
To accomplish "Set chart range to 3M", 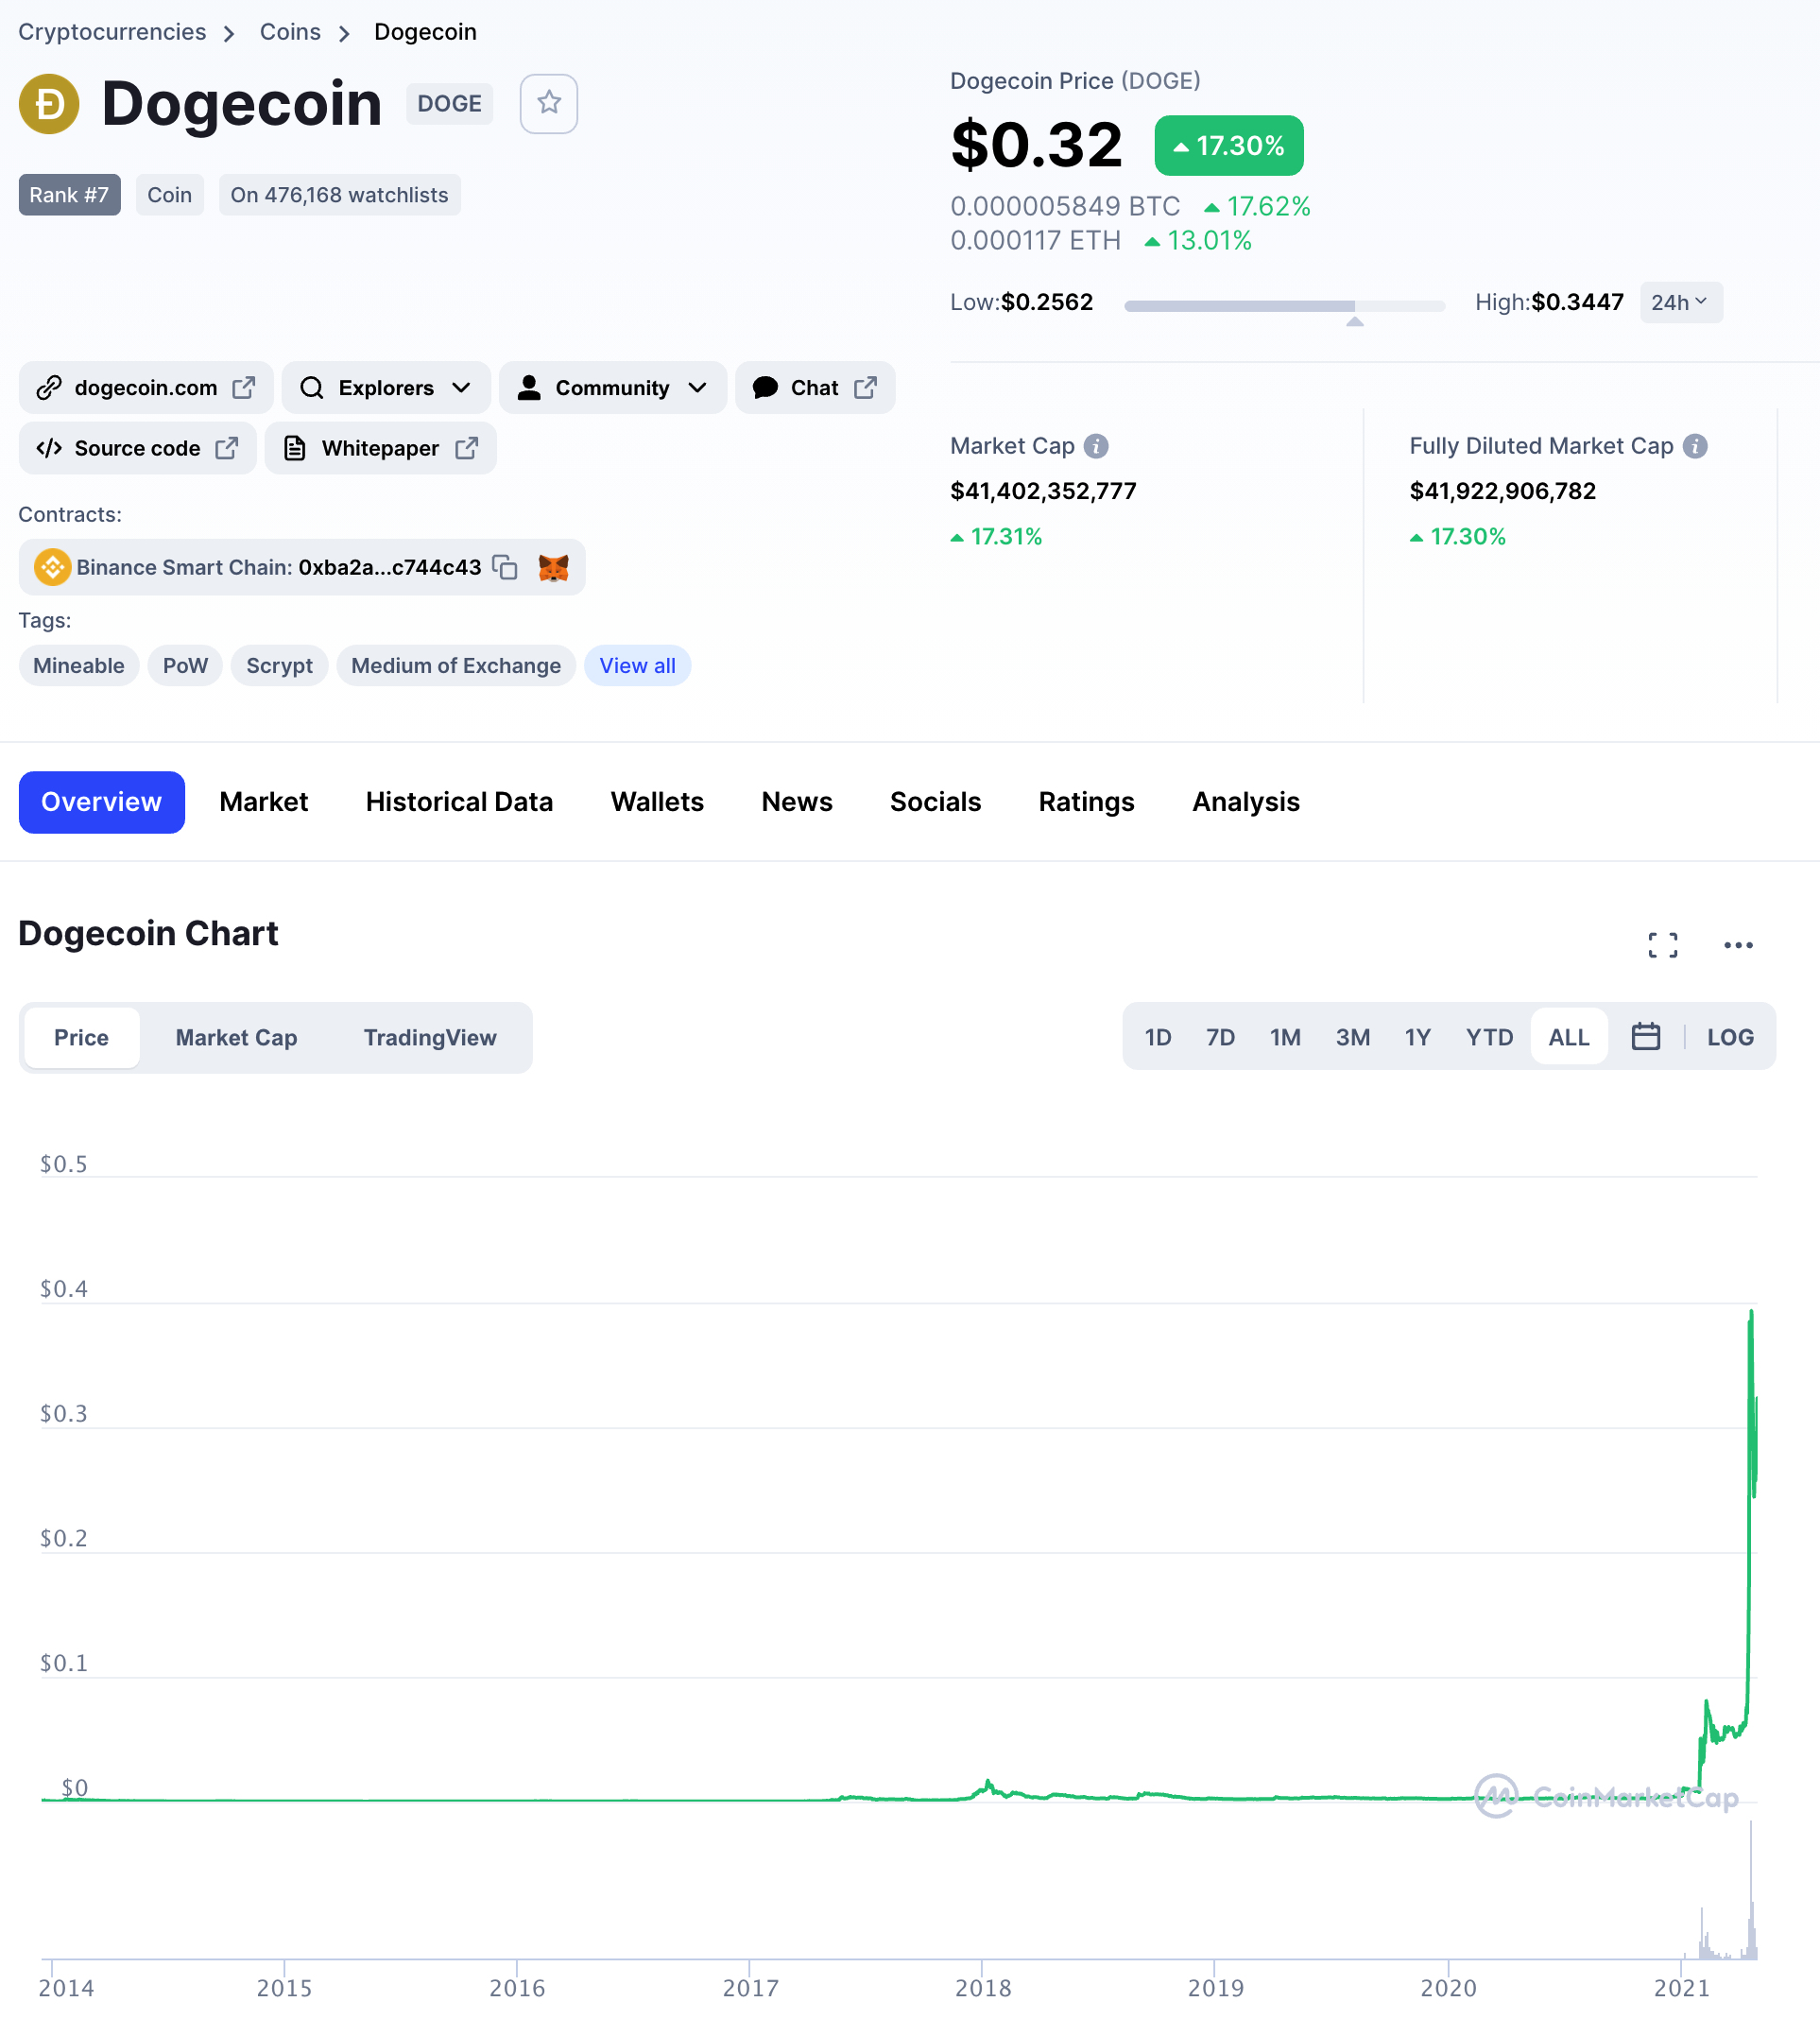I will [x=1353, y=1037].
